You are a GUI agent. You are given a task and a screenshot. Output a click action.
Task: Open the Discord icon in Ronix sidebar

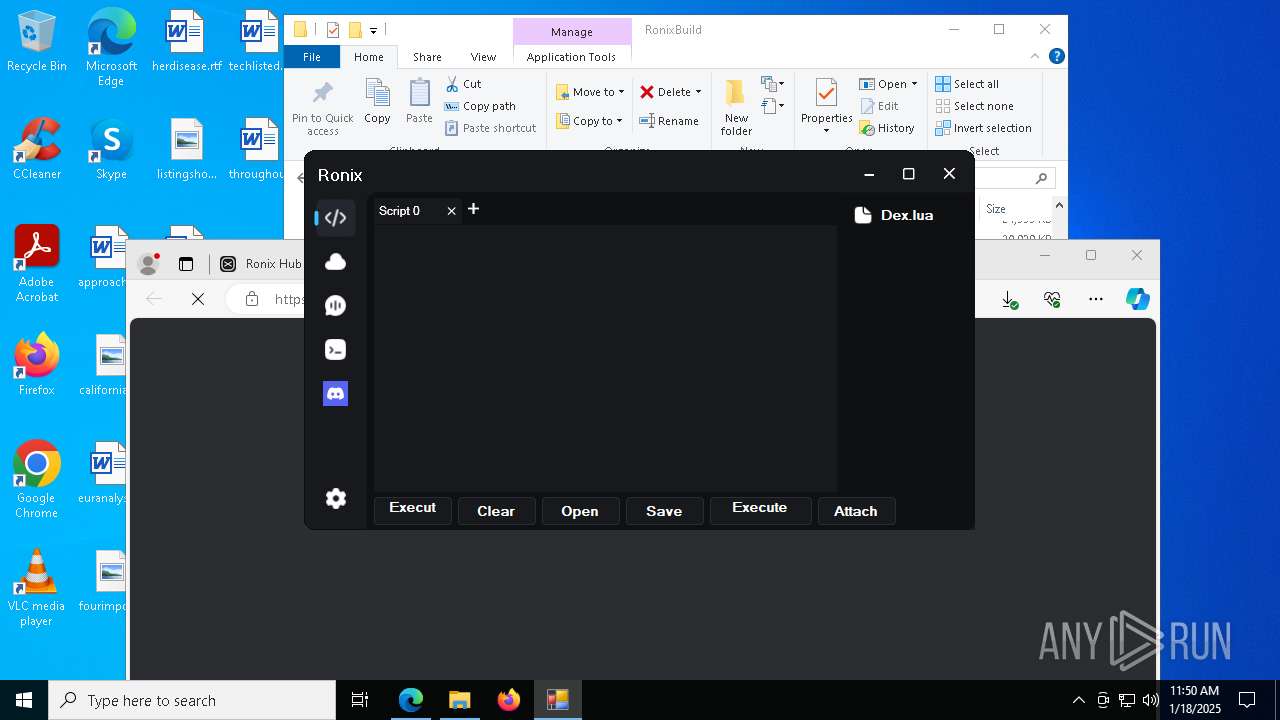click(x=336, y=394)
